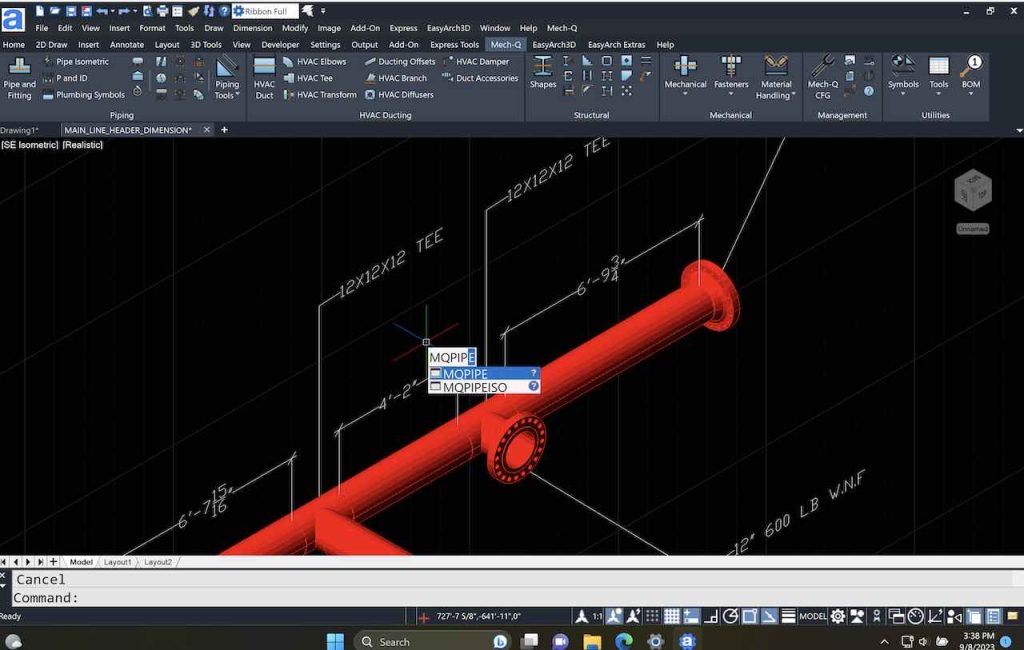1024x650 pixels.
Task: Toggle snap mode on the status bar
Action: 651,616
